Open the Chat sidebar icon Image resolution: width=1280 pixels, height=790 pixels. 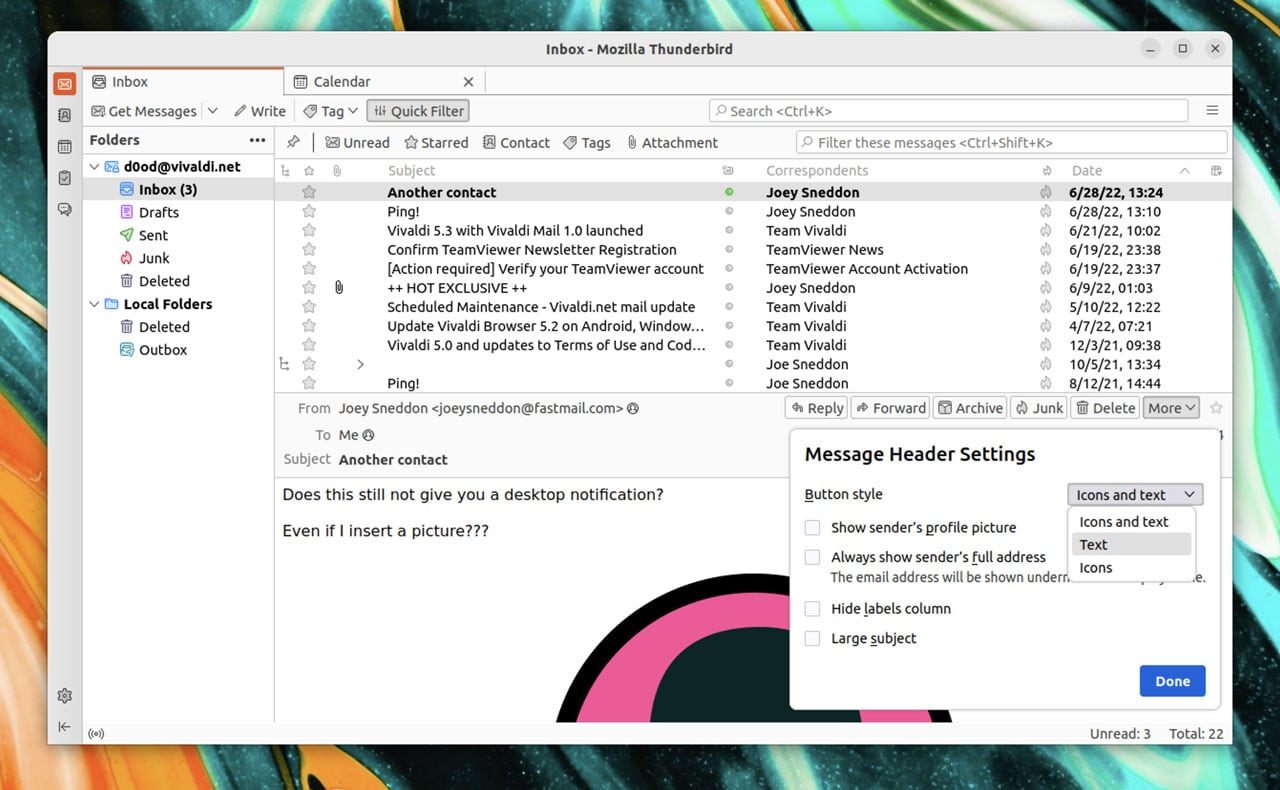(x=64, y=209)
